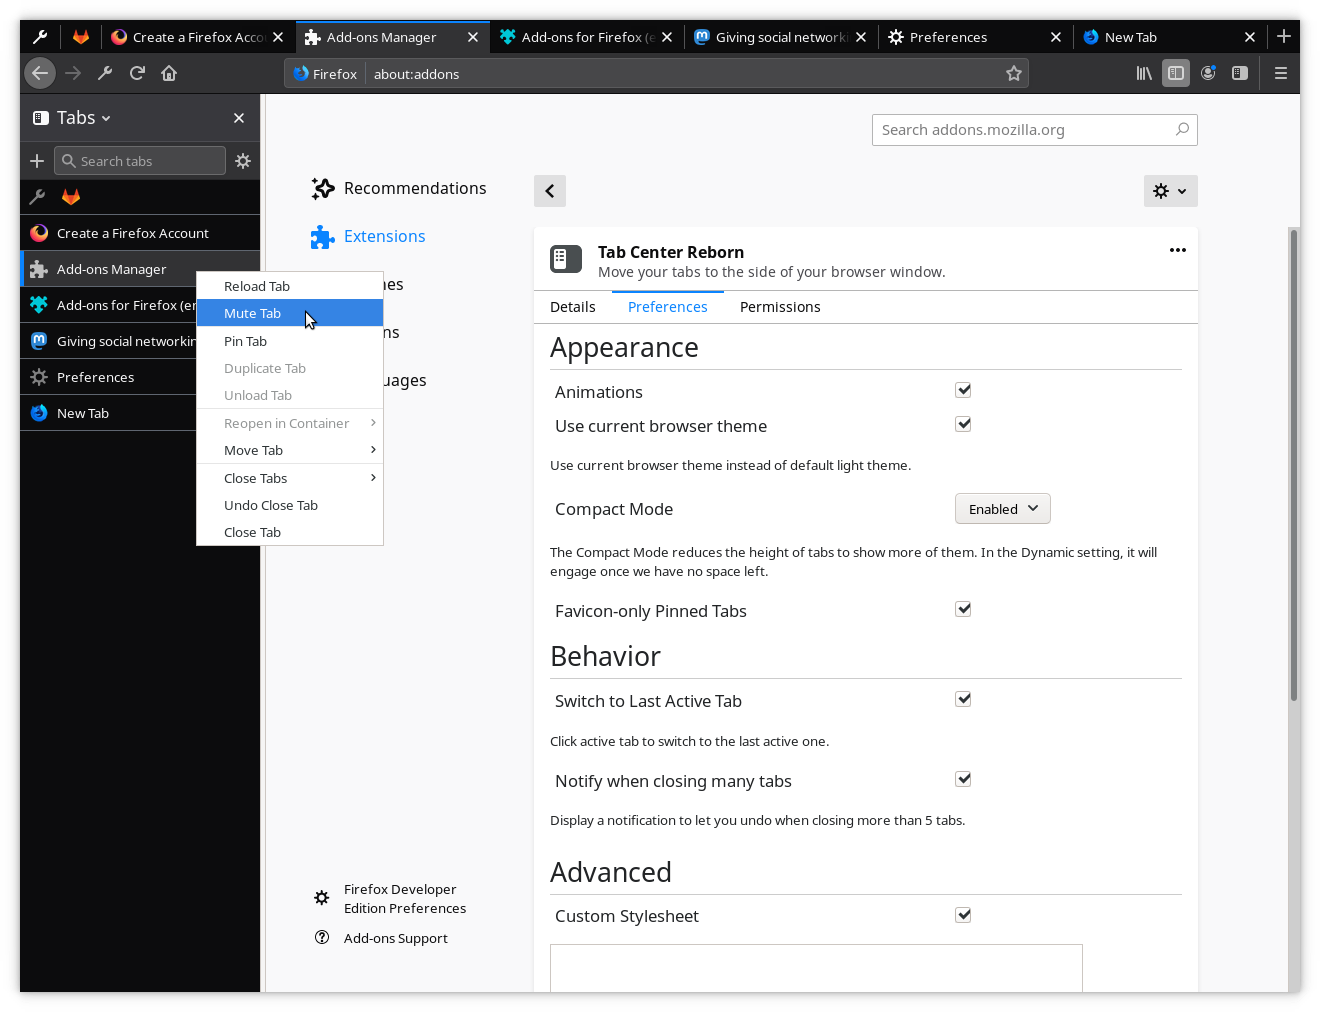Go to the home page
Image resolution: width=1320 pixels, height=1012 pixels.
tap(169, 73)
